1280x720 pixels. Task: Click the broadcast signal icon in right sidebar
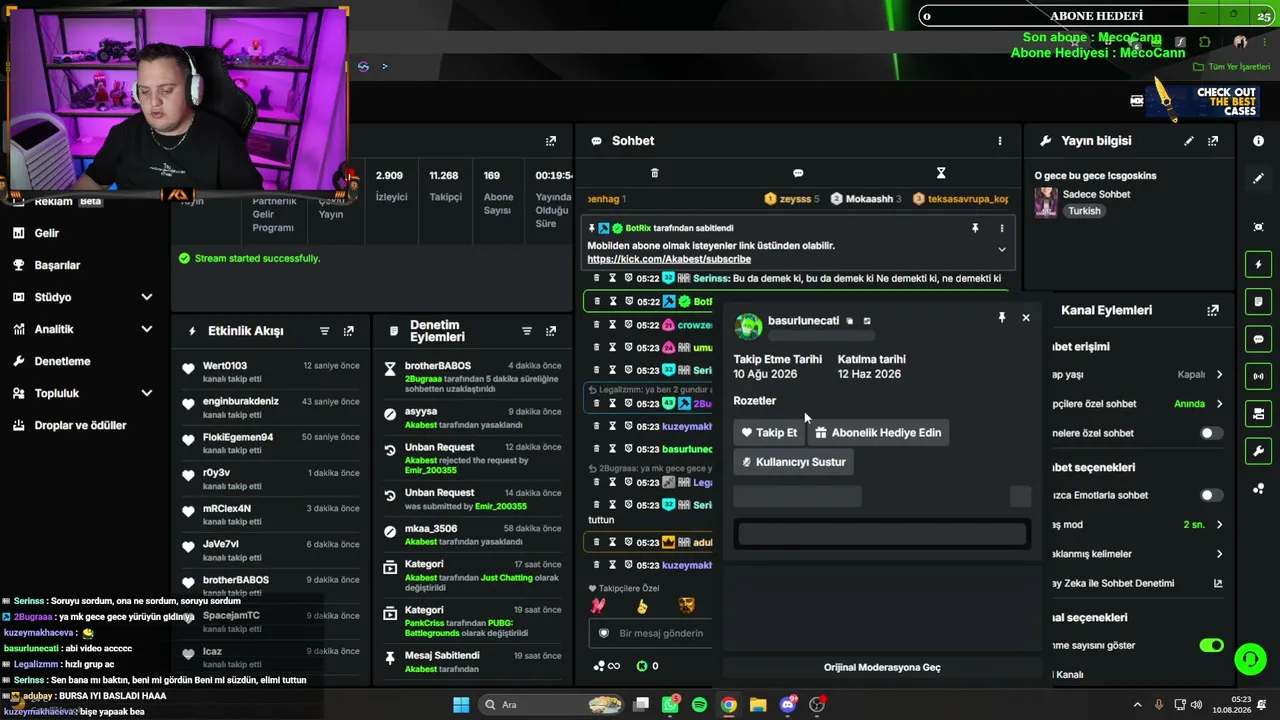tap(1259, 376)
